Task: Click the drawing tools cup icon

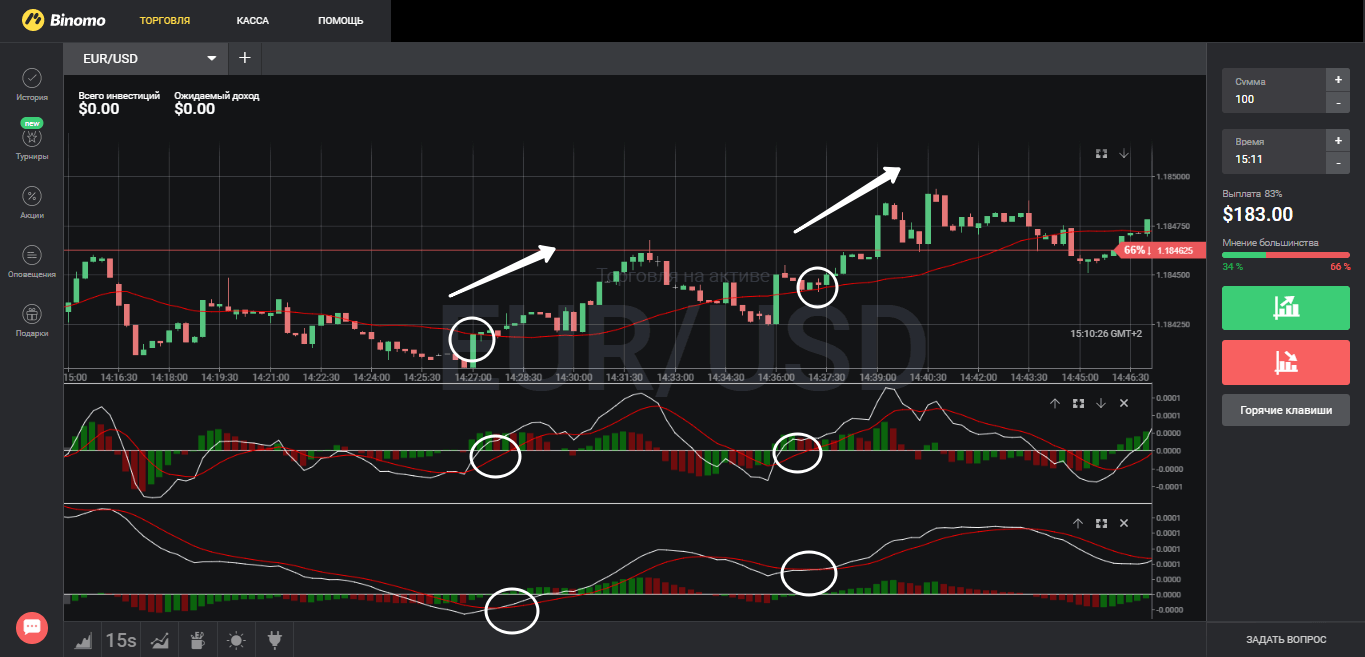Action: tap(197, 640)
